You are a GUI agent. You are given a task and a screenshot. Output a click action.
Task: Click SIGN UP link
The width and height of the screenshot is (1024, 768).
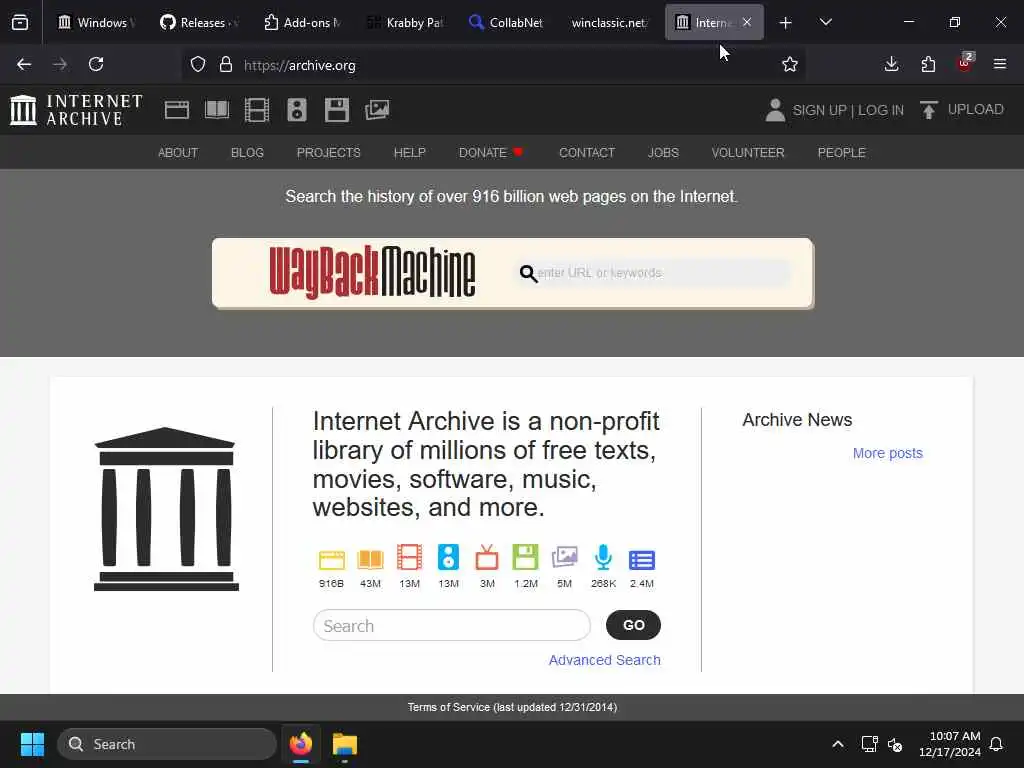click(x=819, y=110)
